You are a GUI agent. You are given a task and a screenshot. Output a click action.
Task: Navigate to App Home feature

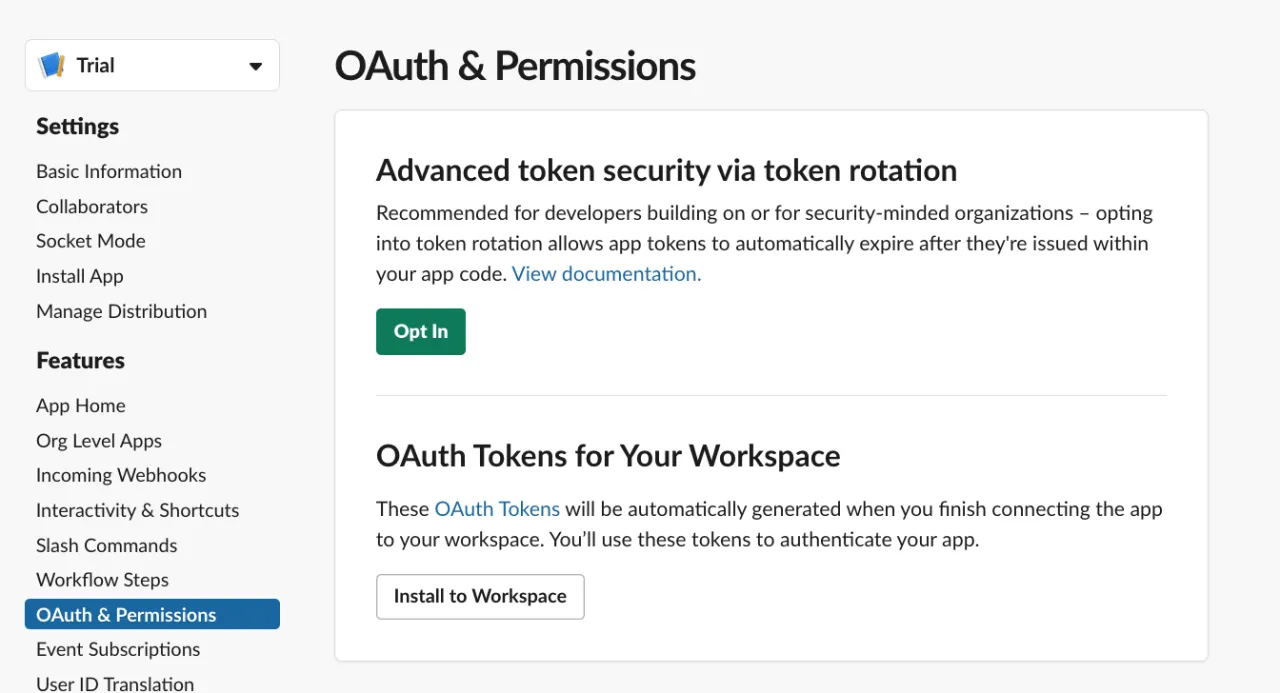click(x=81, y=405)
